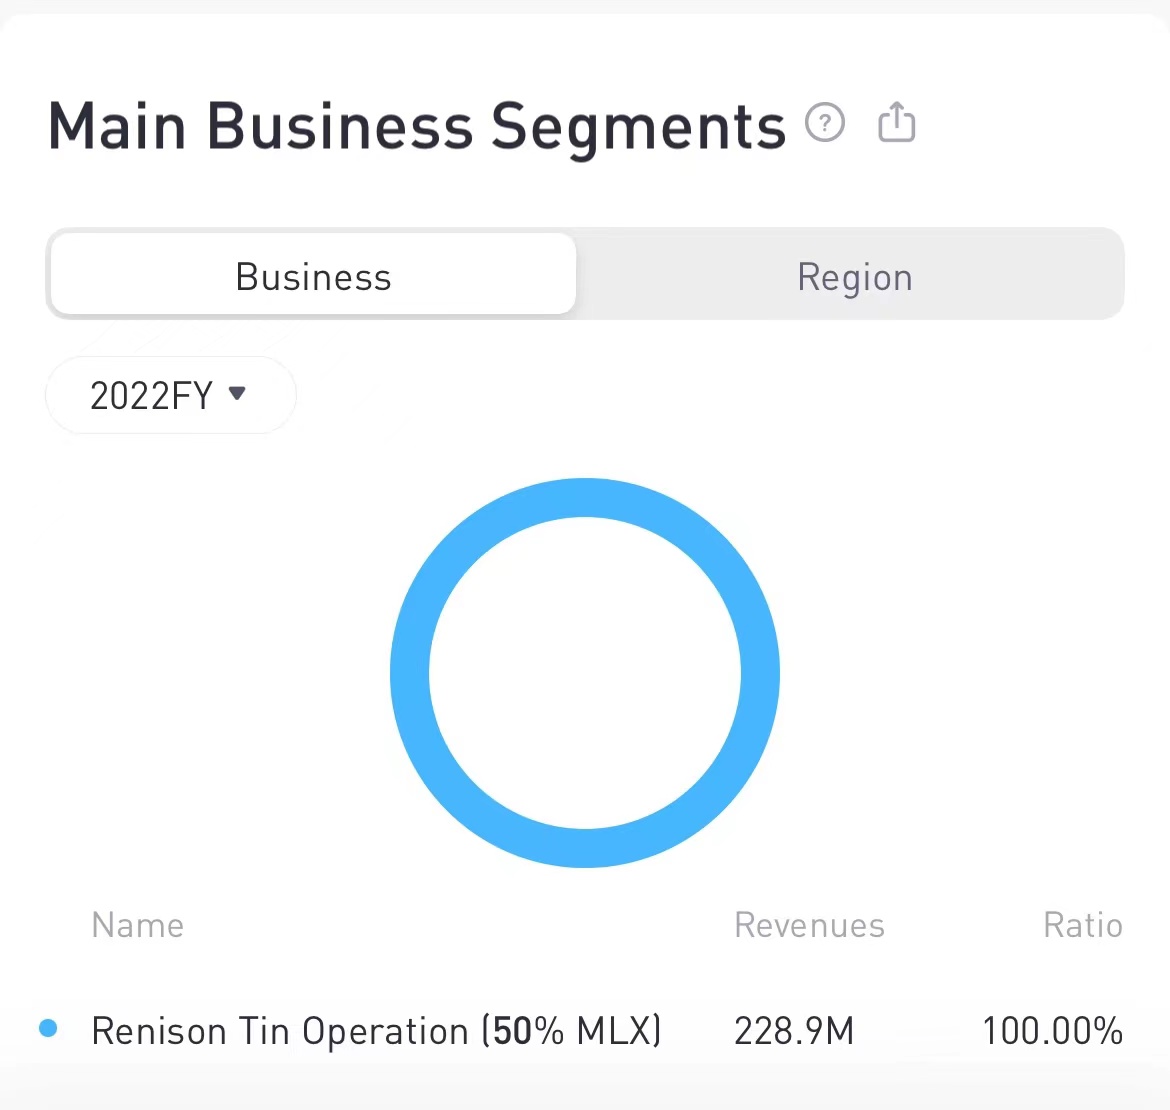
Task: Sort by the Ratio column header
Action: (1082, 925)
